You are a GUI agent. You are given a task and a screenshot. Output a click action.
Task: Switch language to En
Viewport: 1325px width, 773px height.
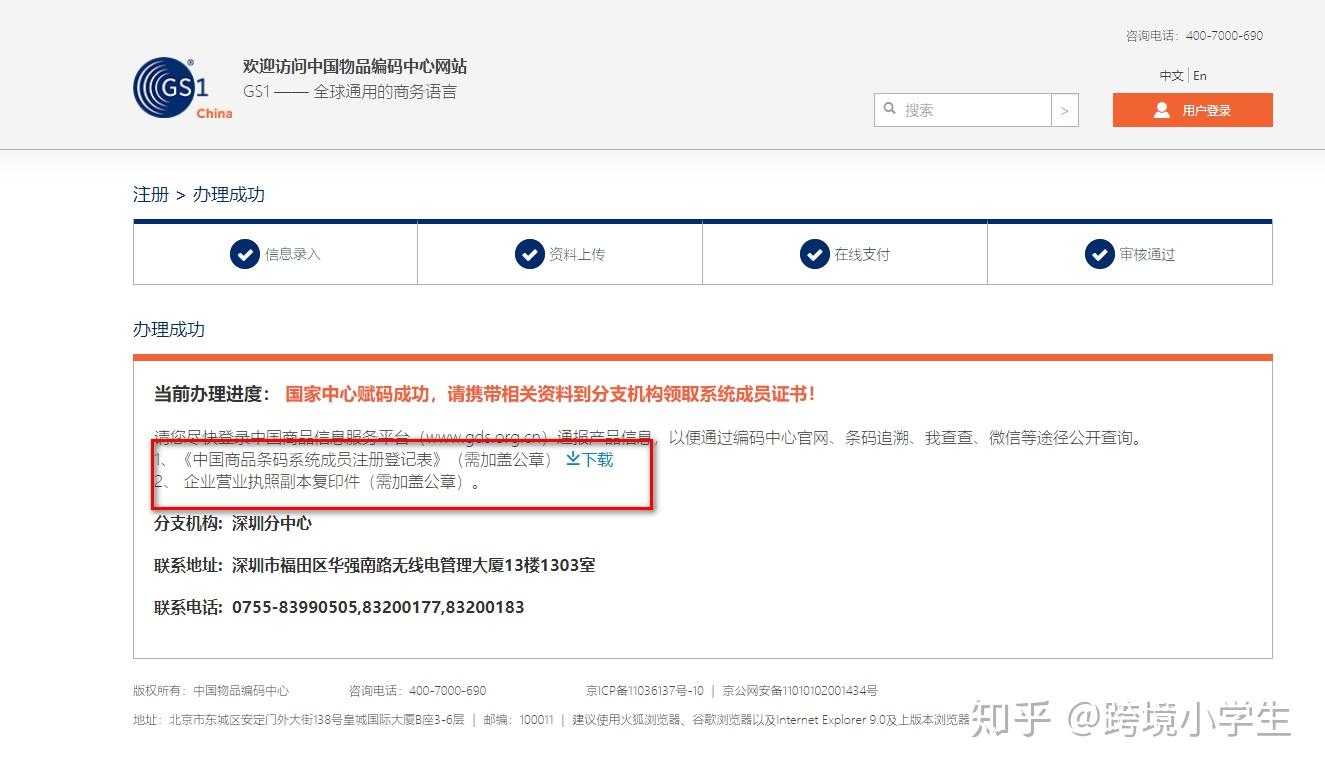point(1199,75)
